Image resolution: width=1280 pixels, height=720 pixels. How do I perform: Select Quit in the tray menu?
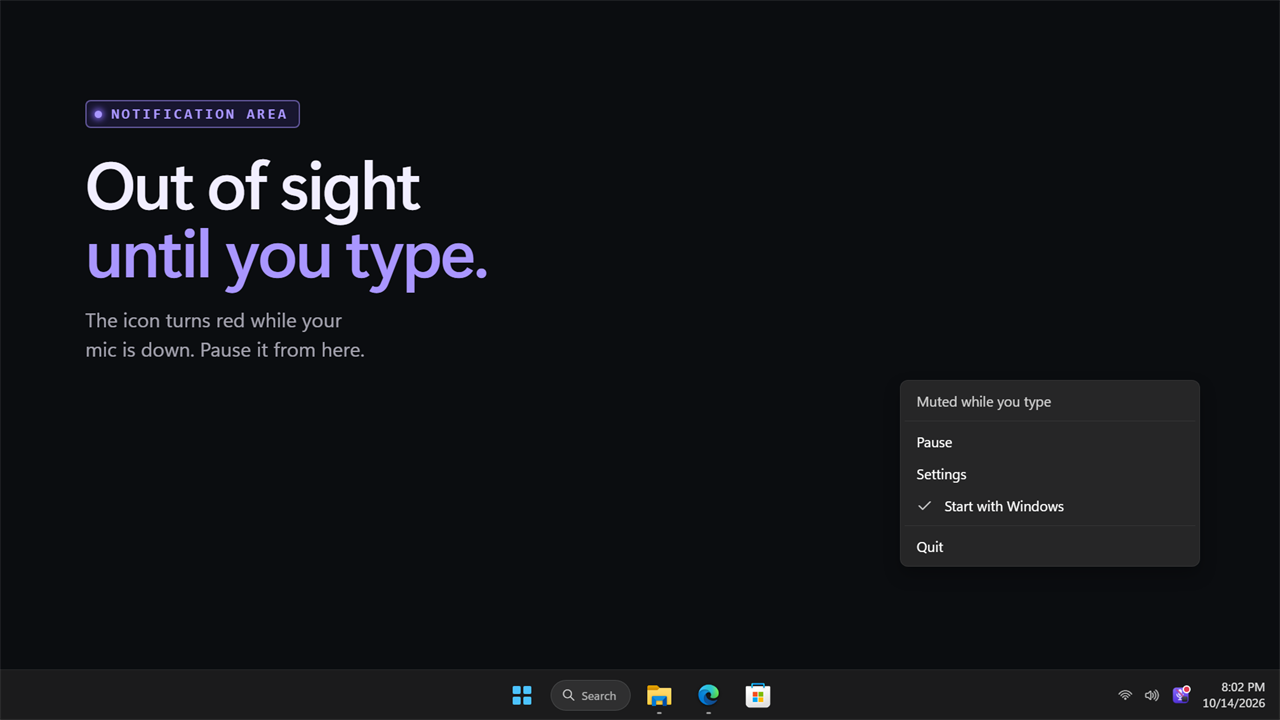(x=1050, y=547)
